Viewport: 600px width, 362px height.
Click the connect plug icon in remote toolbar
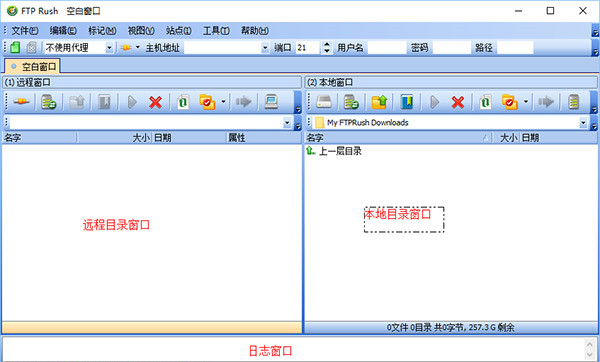coord(21,102)
